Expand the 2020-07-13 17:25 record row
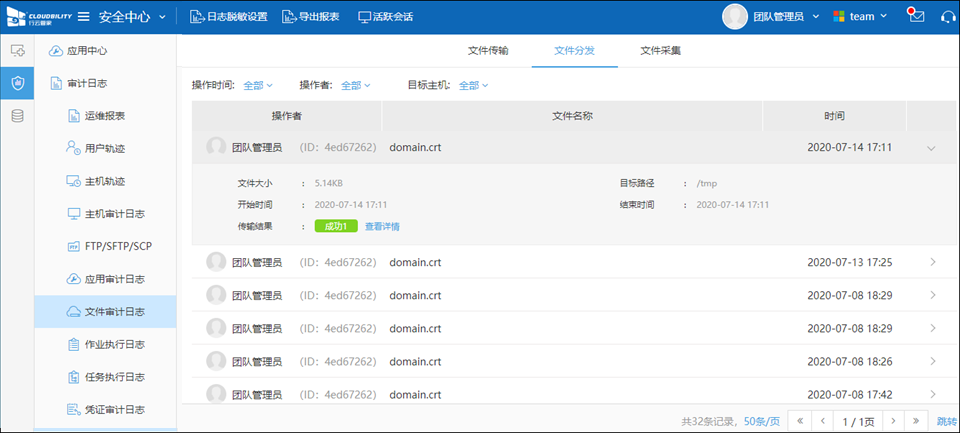The width and height of the screenshot is (960, 433). pyautogui.click(x=932, y=262)
